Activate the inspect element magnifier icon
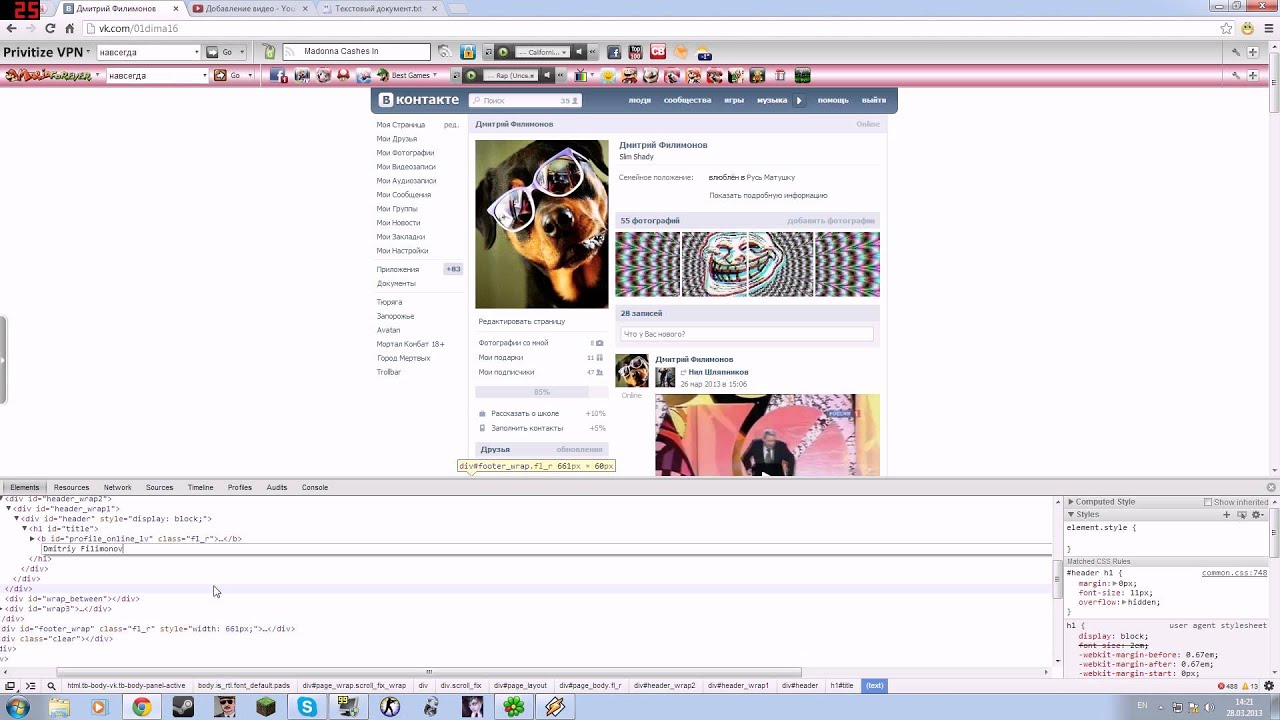Viewport: 1280px width, 720px height. (x=51, y=686)
